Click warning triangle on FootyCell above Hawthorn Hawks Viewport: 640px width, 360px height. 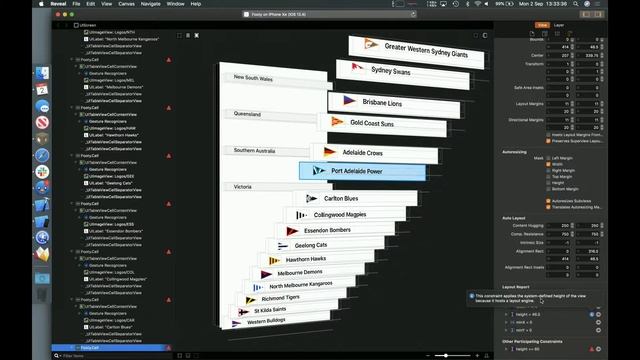pyautogui.click(x=169, y=108)
